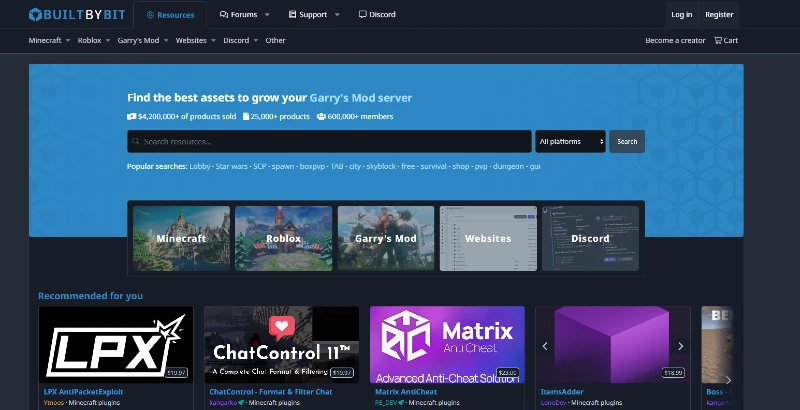This screenshot has height=410, width=800.
Task: Click the magnifier icon in search box
Action: (136, 141)
